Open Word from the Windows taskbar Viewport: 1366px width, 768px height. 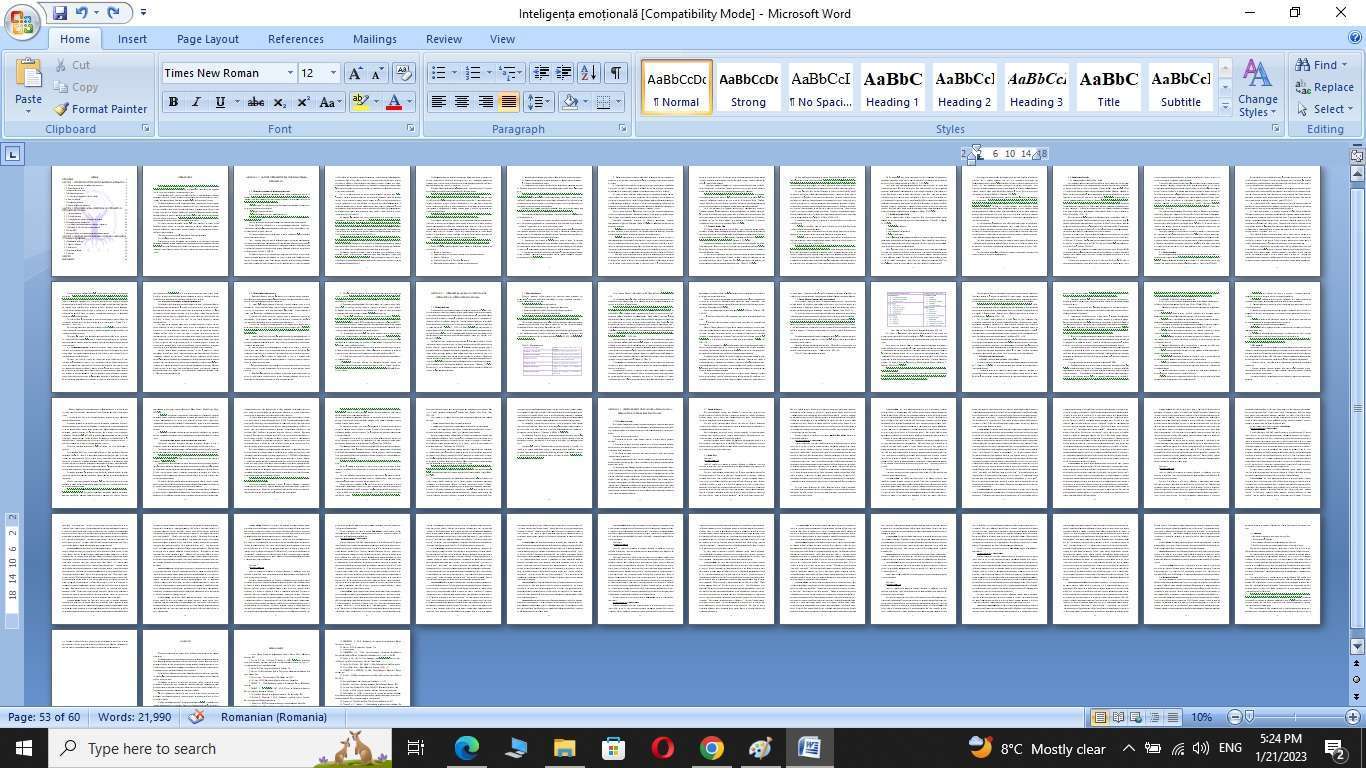click(809, 748)
